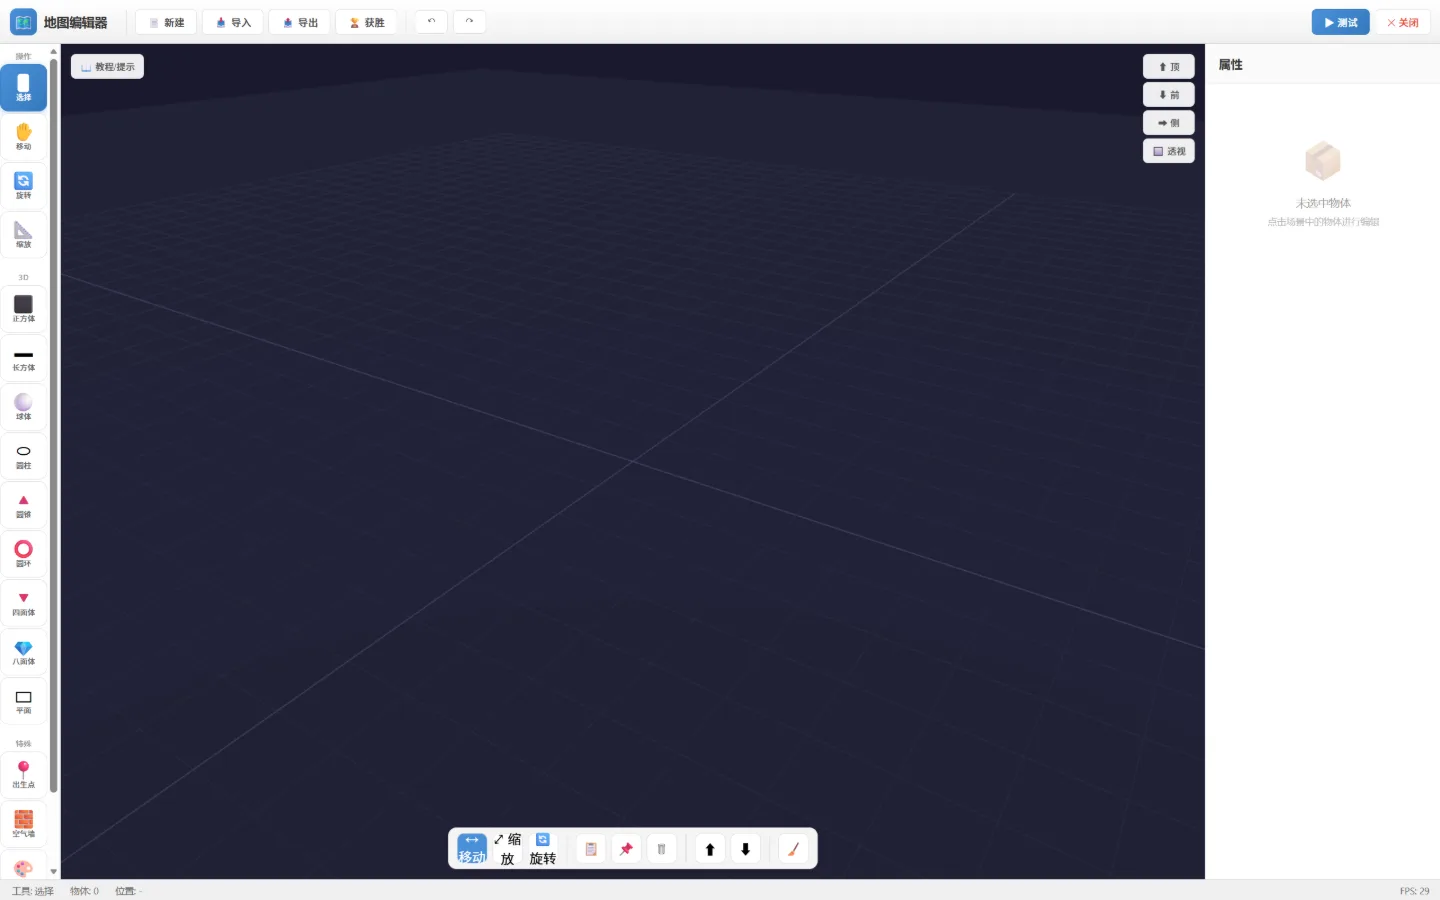
Task: Click the trash delete icon in bottom toolbar
Action: pyautogui.click(x=661, y=849)
